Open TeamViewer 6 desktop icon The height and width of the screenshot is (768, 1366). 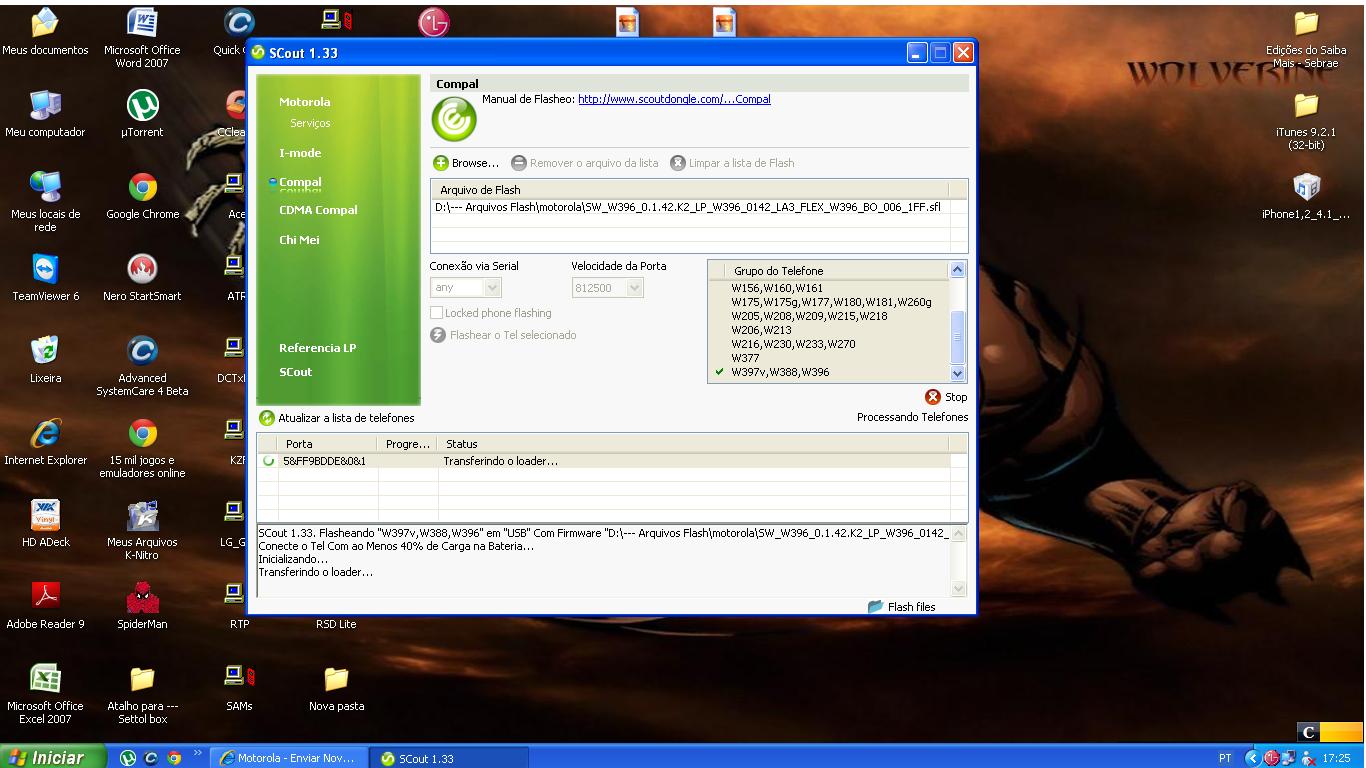click(x=45, y=278)
